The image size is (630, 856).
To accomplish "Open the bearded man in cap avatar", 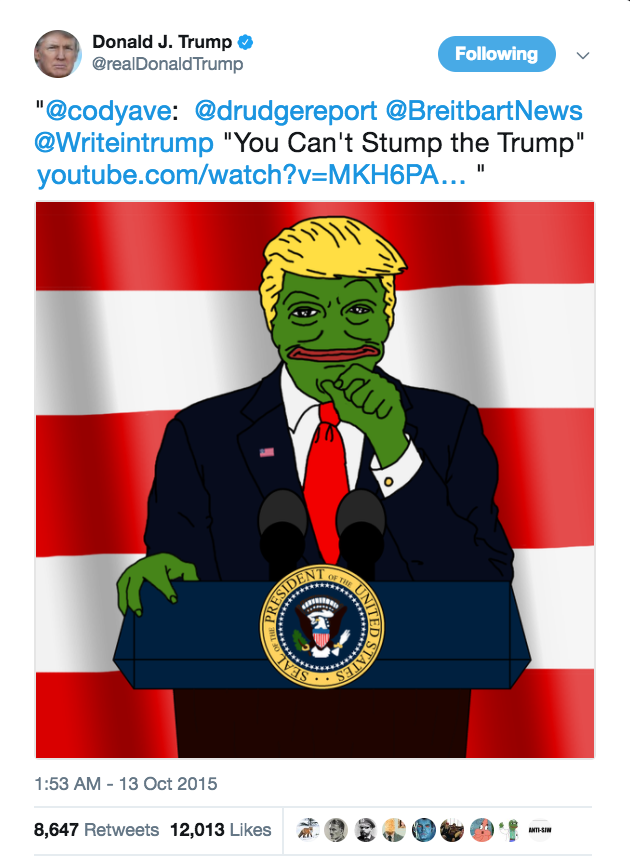I will (365, 830).
